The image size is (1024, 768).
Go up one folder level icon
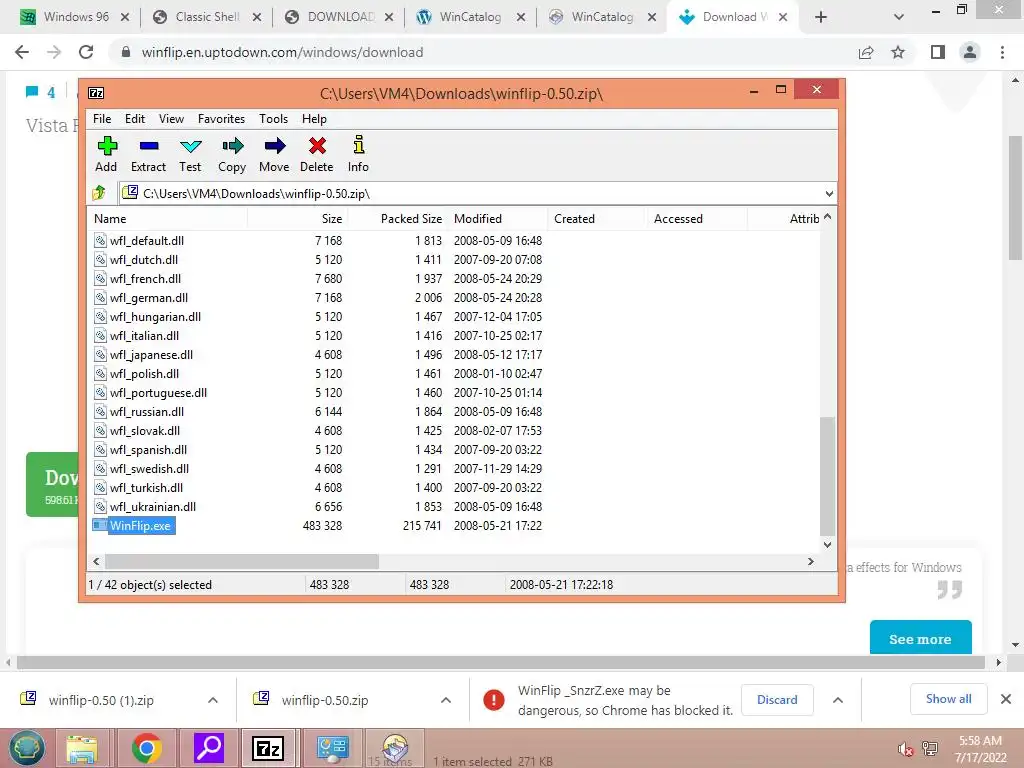(99, 193)
